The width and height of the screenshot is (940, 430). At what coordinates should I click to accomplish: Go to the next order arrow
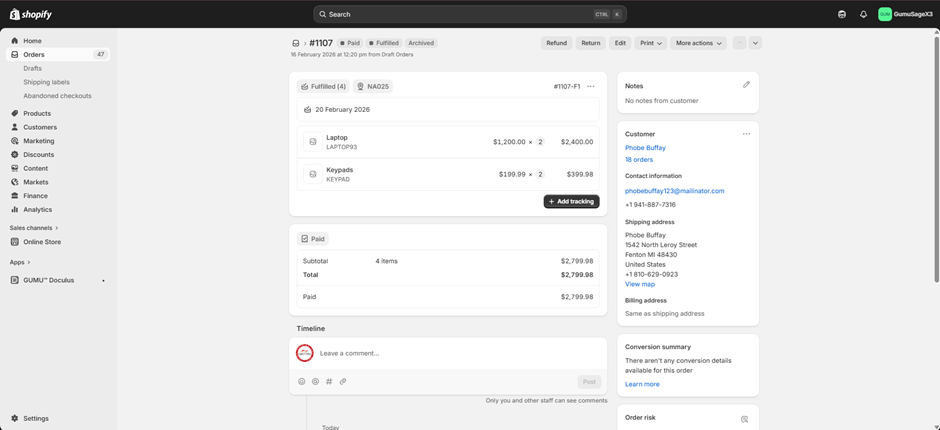[x=755, y=43]
